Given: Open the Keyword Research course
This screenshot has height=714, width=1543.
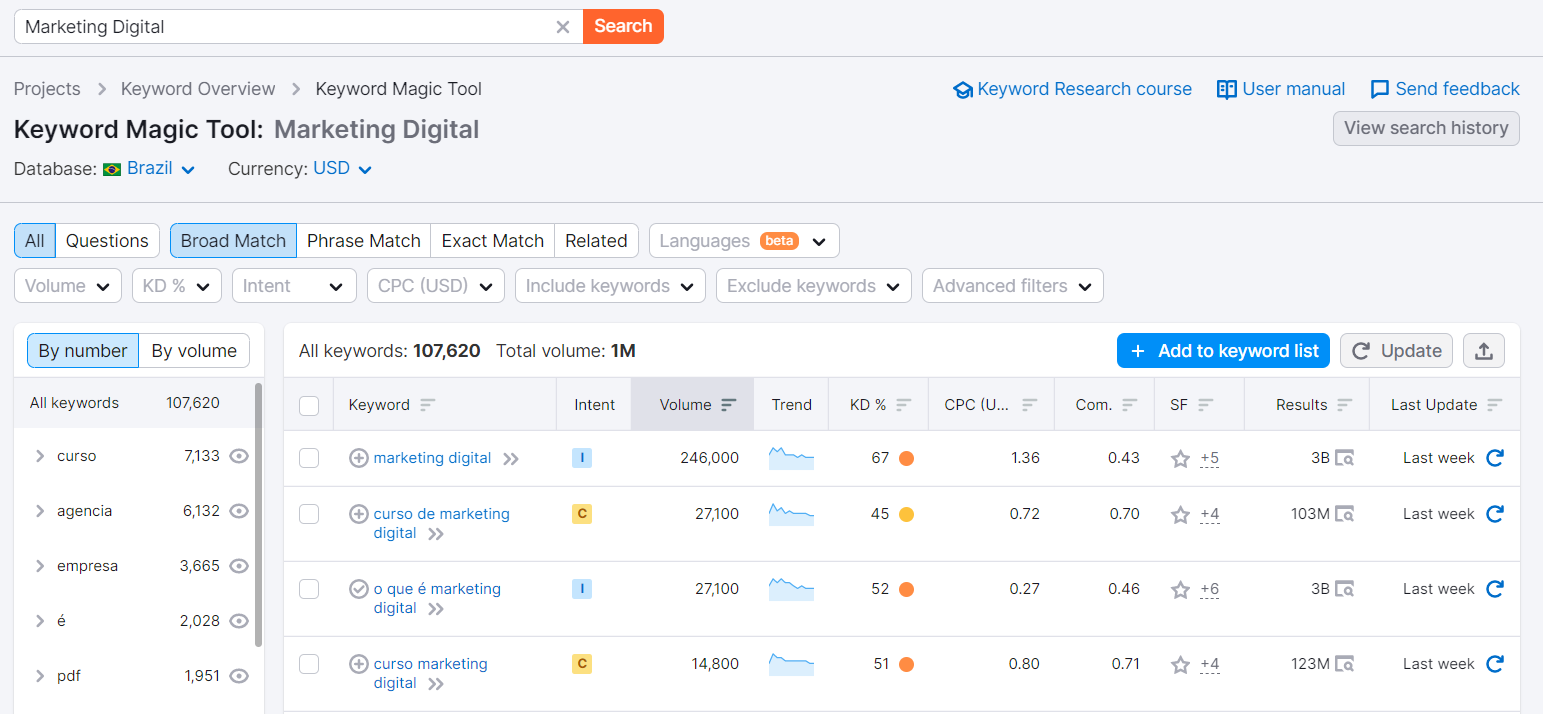Looking at the screenshot, I should point(1081,88).
